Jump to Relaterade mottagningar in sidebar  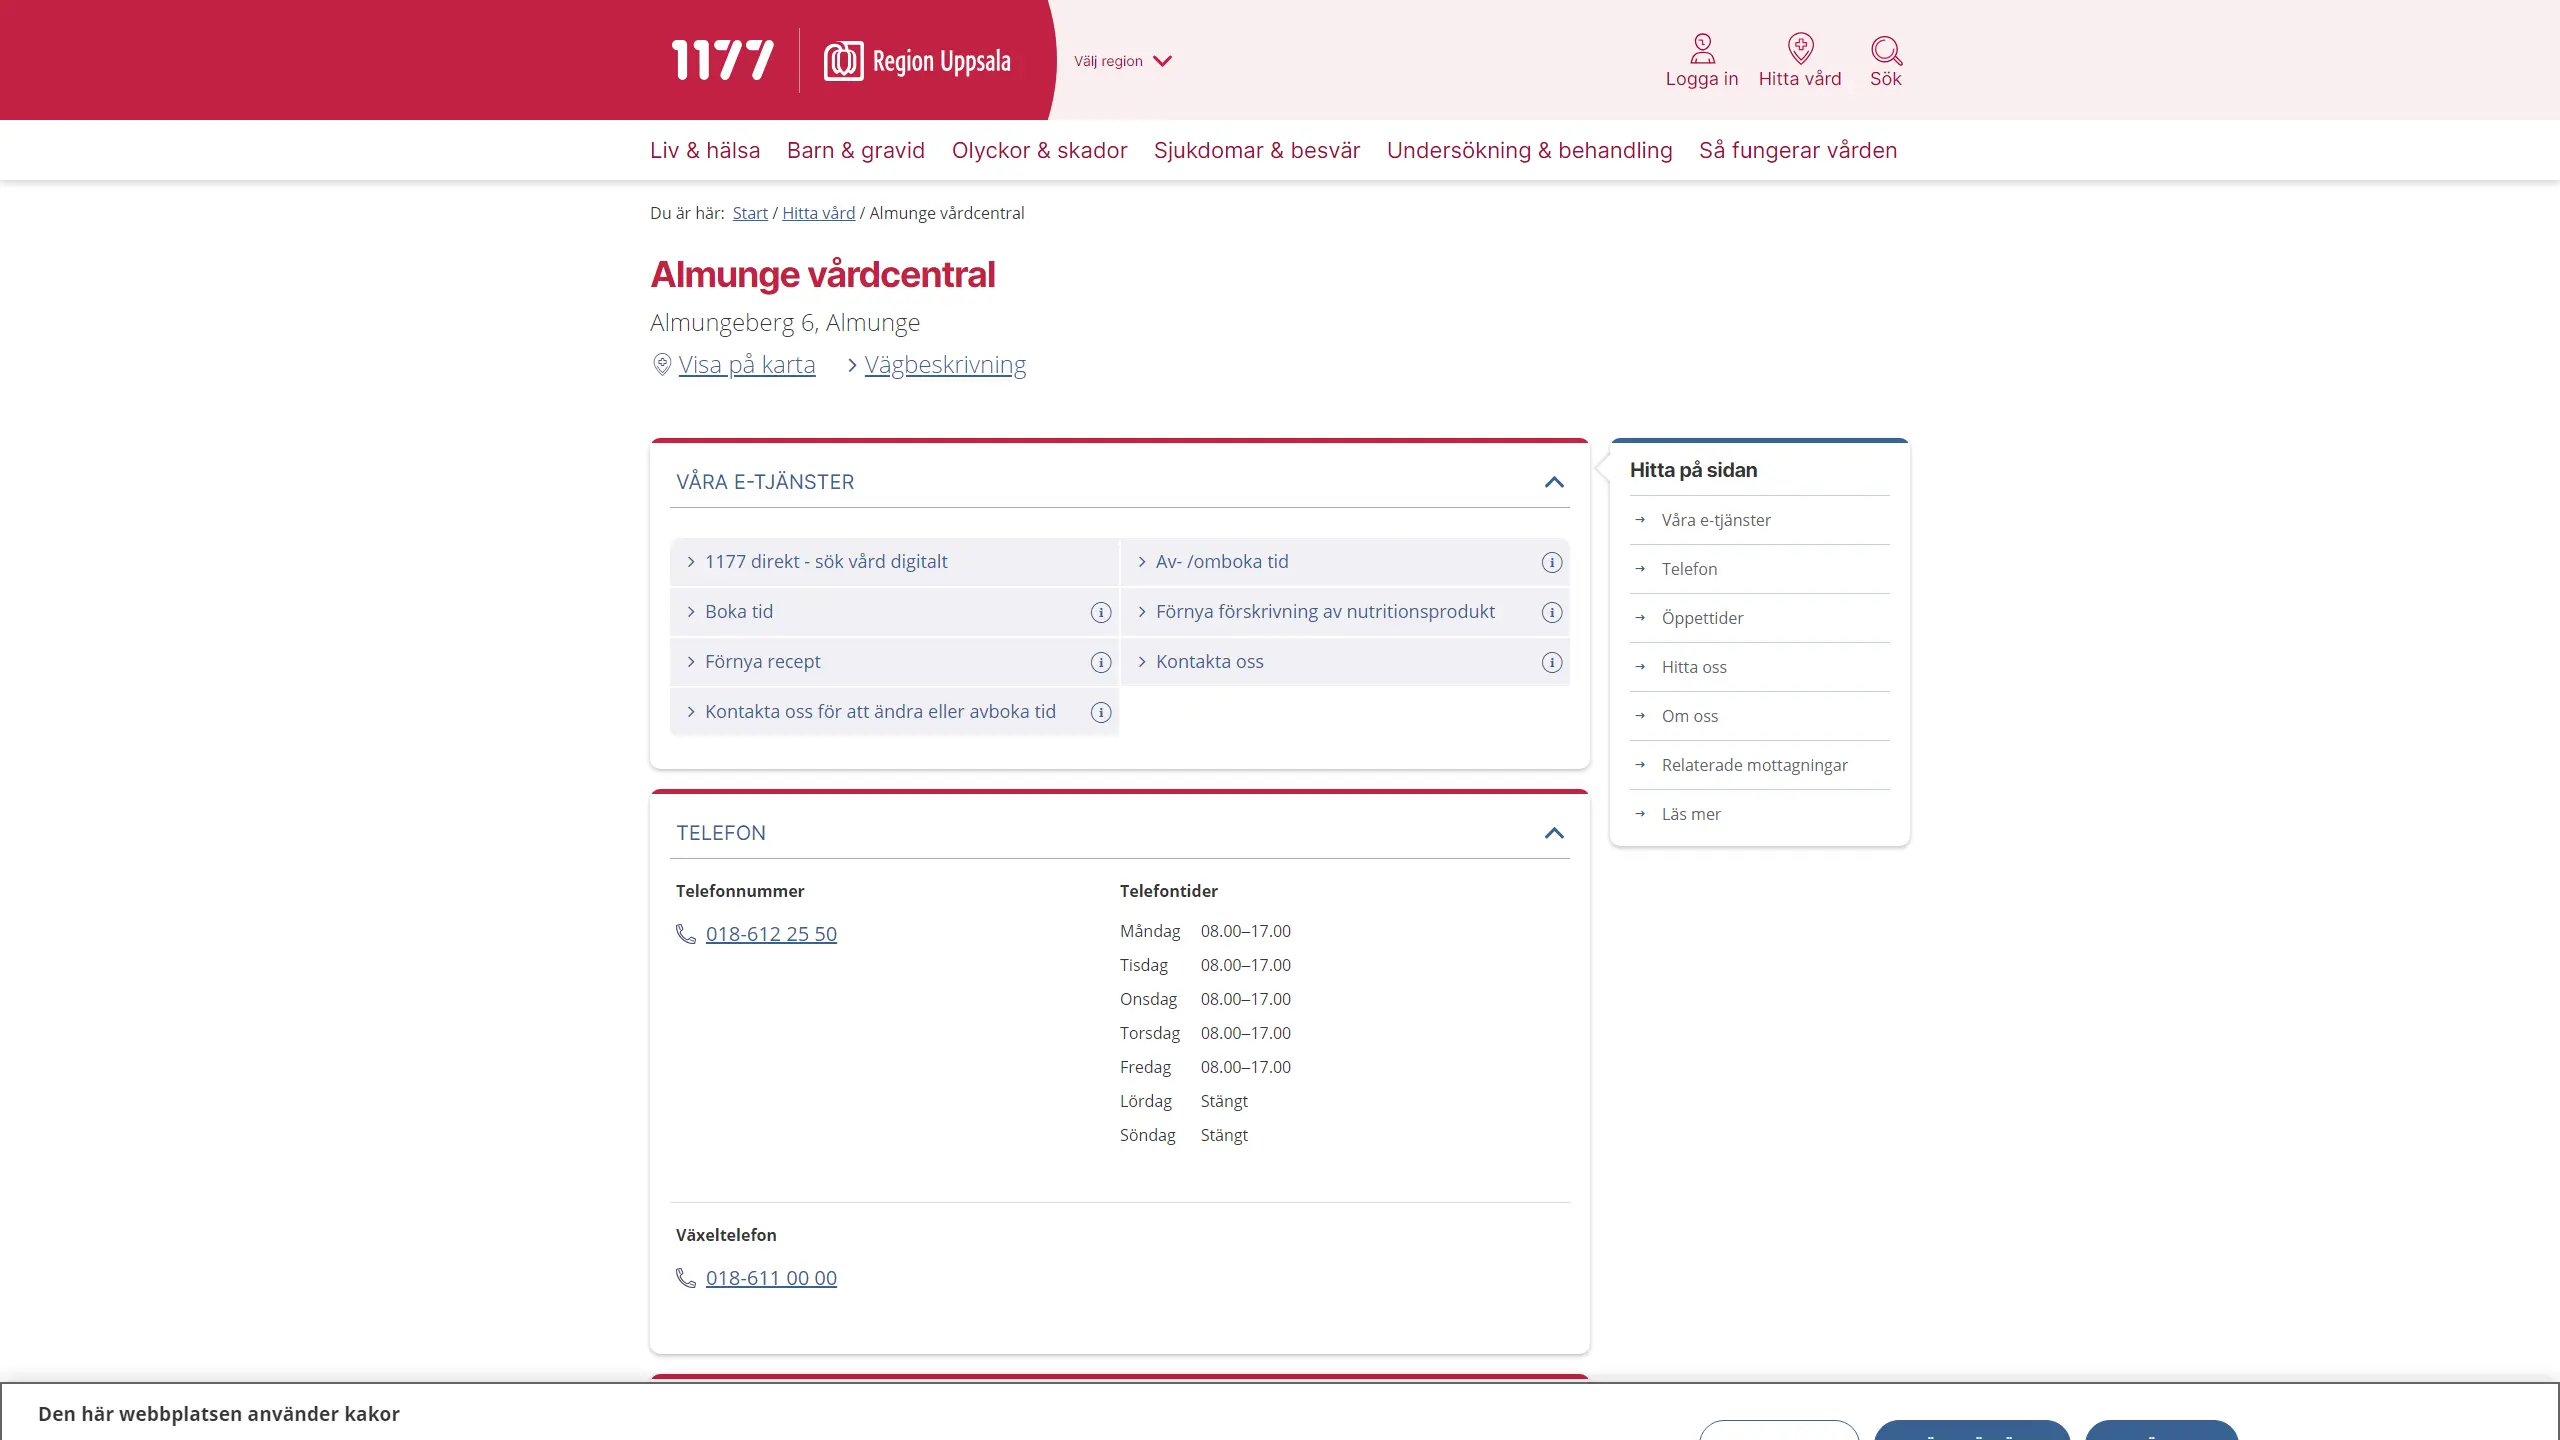pos(1759,765)
